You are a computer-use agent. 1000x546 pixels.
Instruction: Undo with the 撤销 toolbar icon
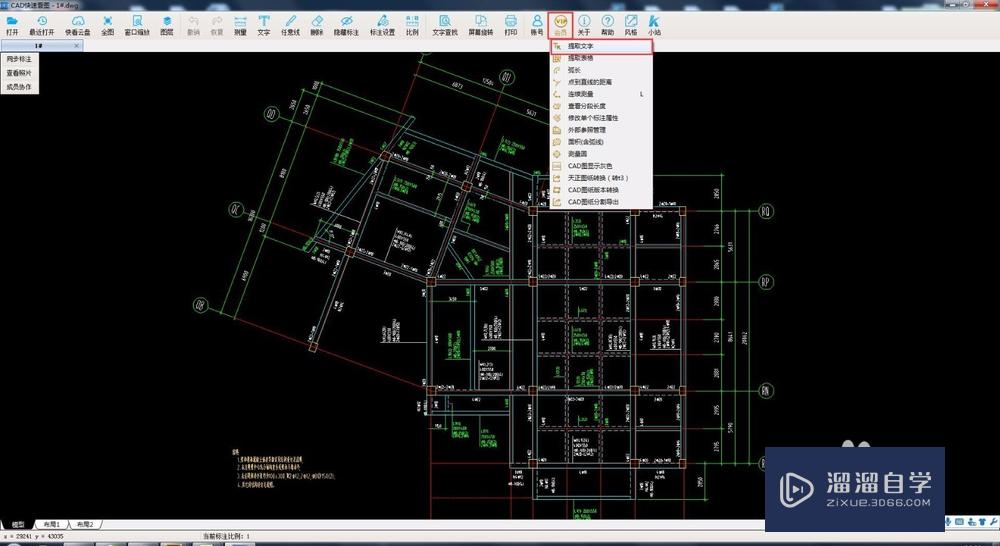(x=194, y=26)
